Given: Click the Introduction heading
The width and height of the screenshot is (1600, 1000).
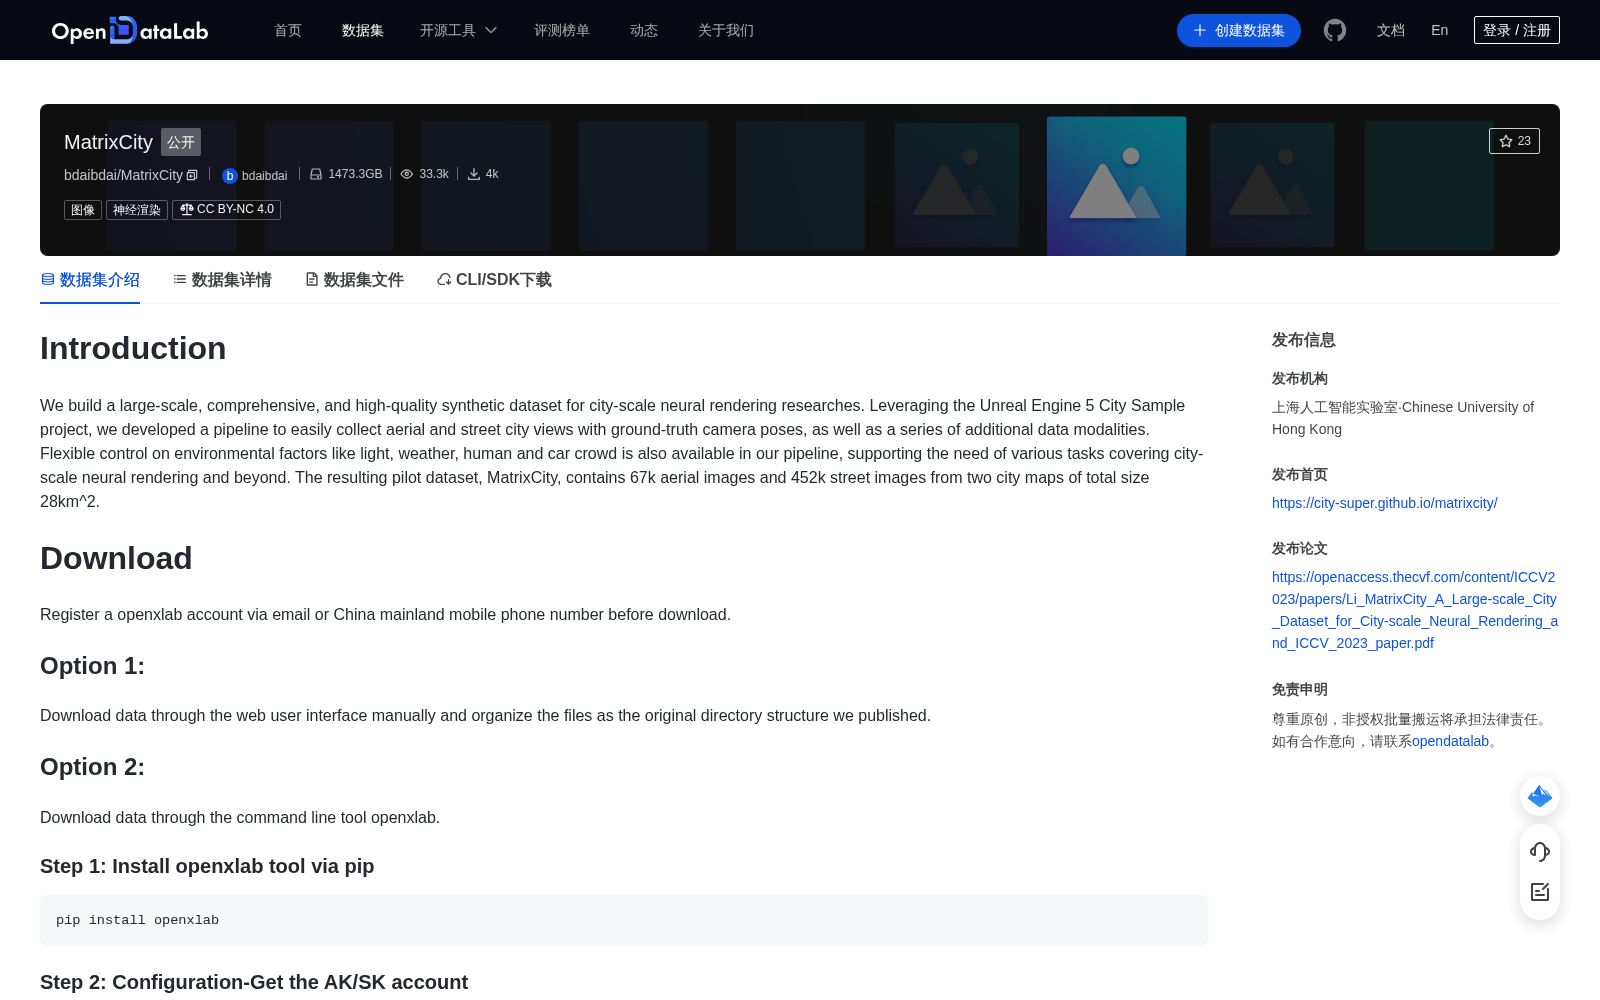Looking at the screenshot, I should (x=133, y=348).
